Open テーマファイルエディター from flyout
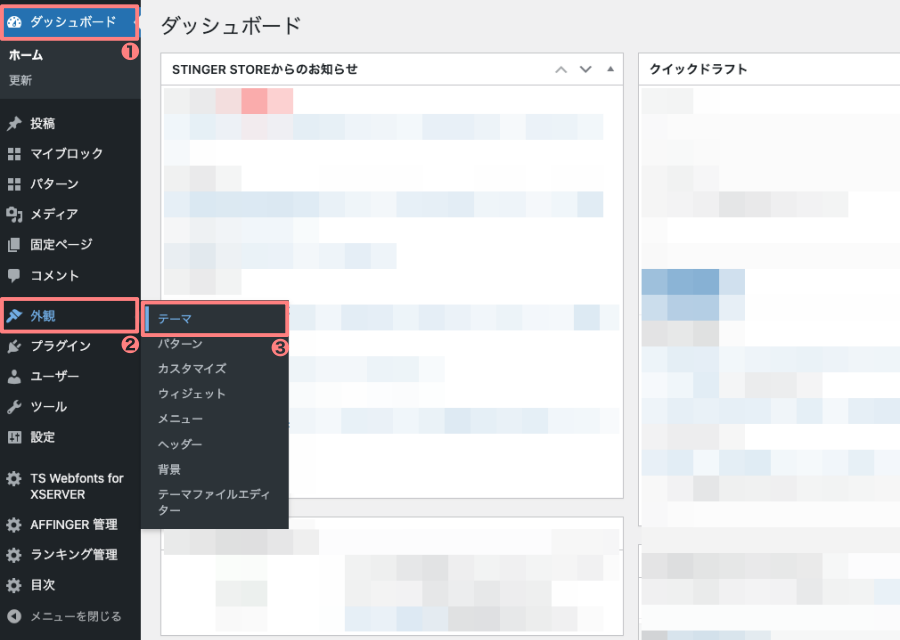 (x=214, y=502)
